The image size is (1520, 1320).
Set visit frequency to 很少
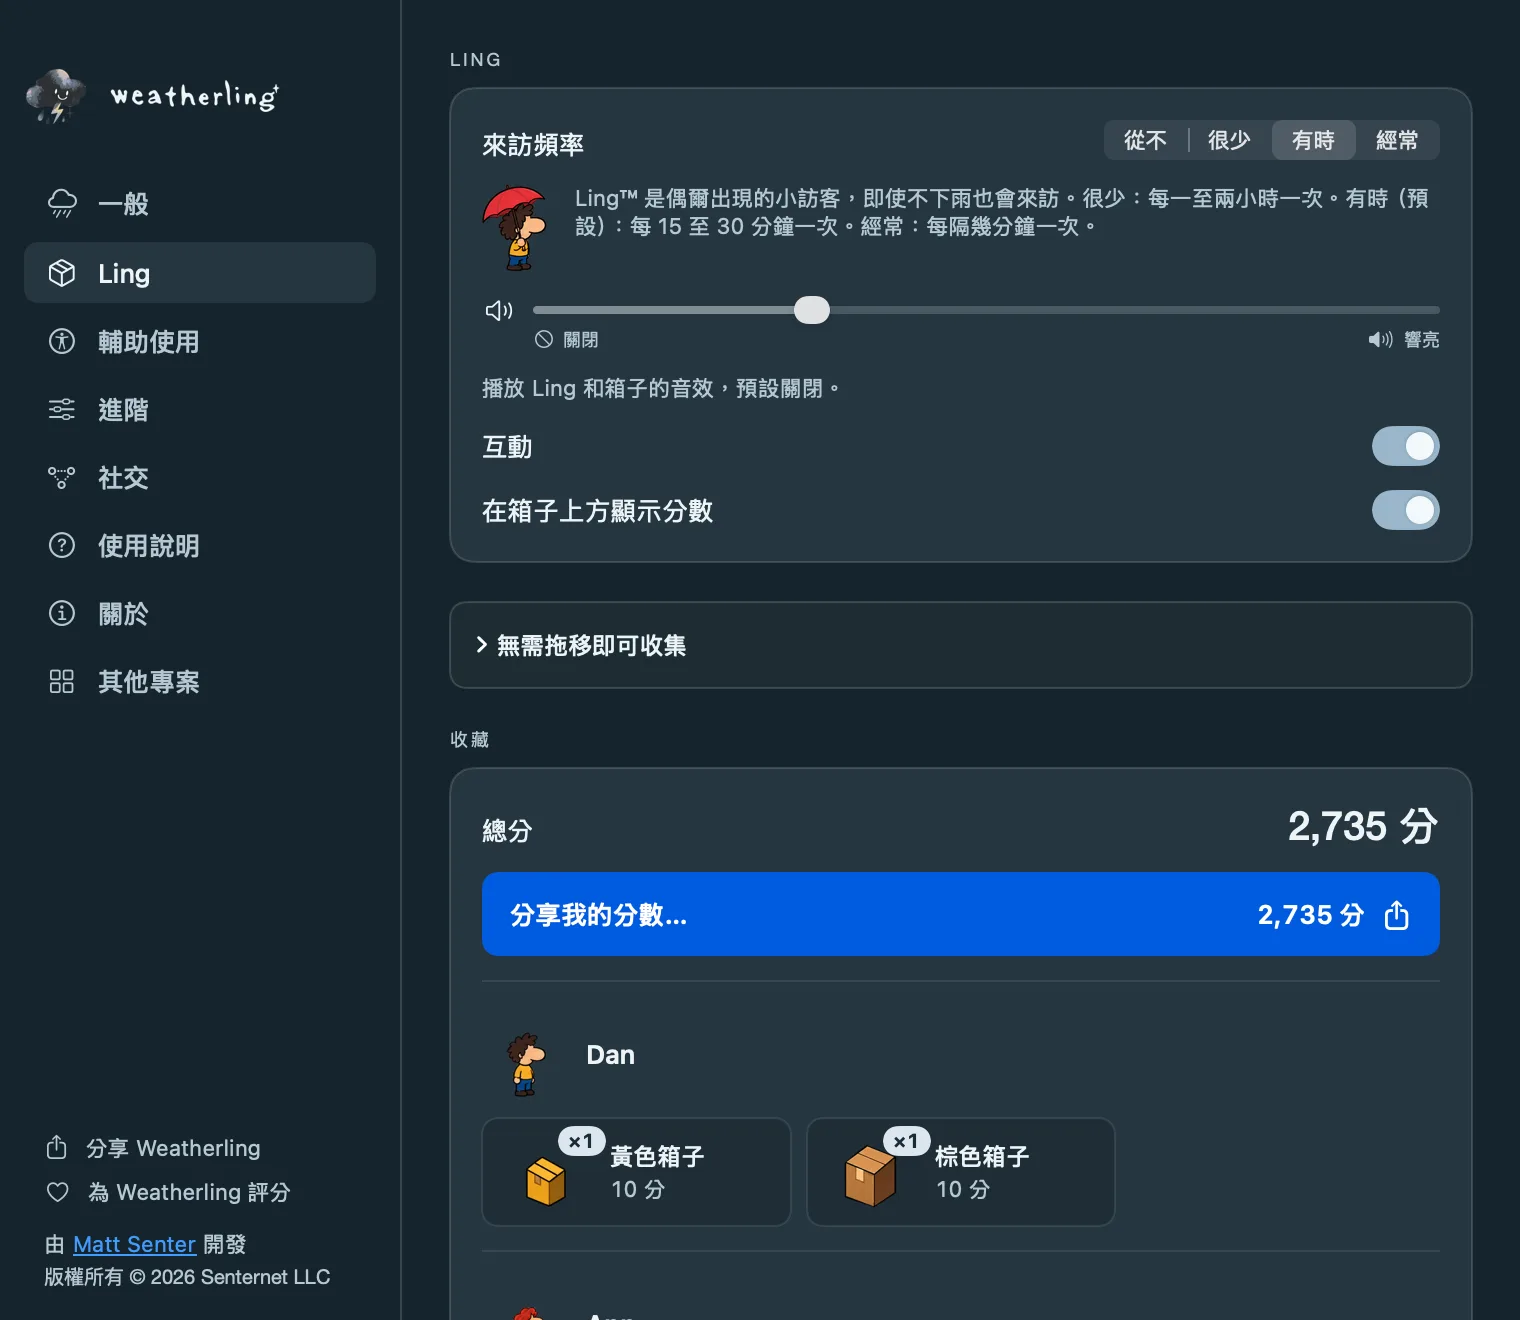point(1229,140)
